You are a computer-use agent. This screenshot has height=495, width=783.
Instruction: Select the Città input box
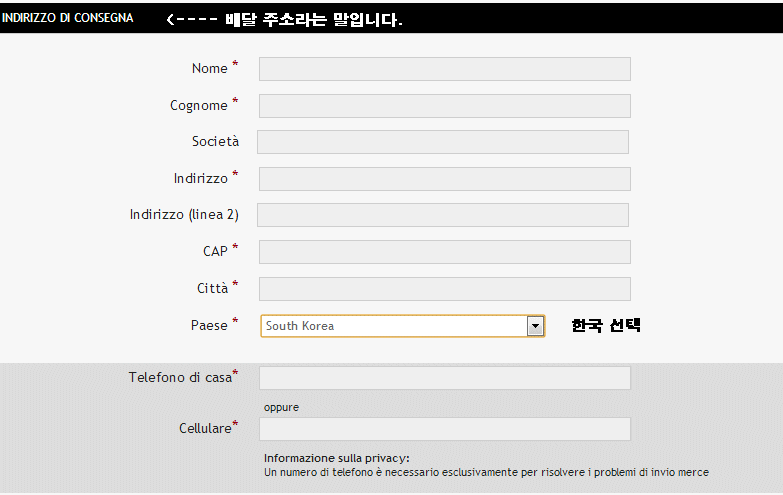pyautogui.click(x=444, y=289)
